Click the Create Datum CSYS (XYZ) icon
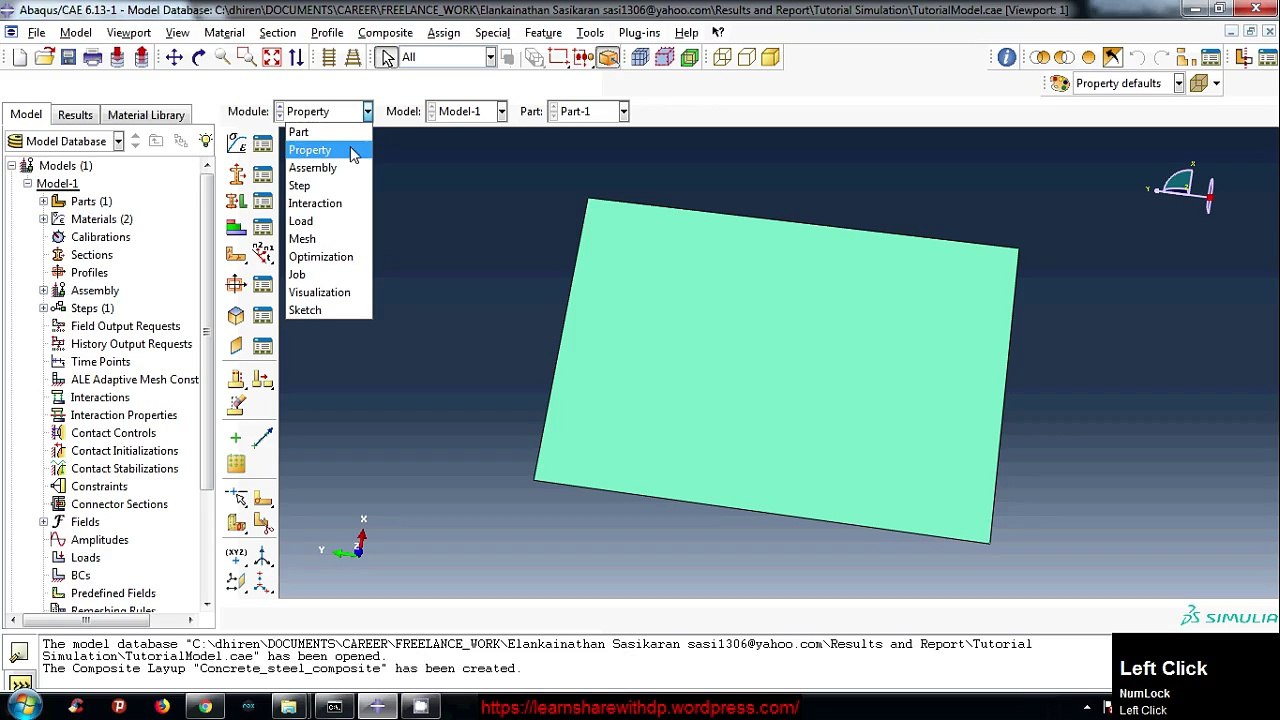This screenshot has width=1280, height=720. point(236,556)
